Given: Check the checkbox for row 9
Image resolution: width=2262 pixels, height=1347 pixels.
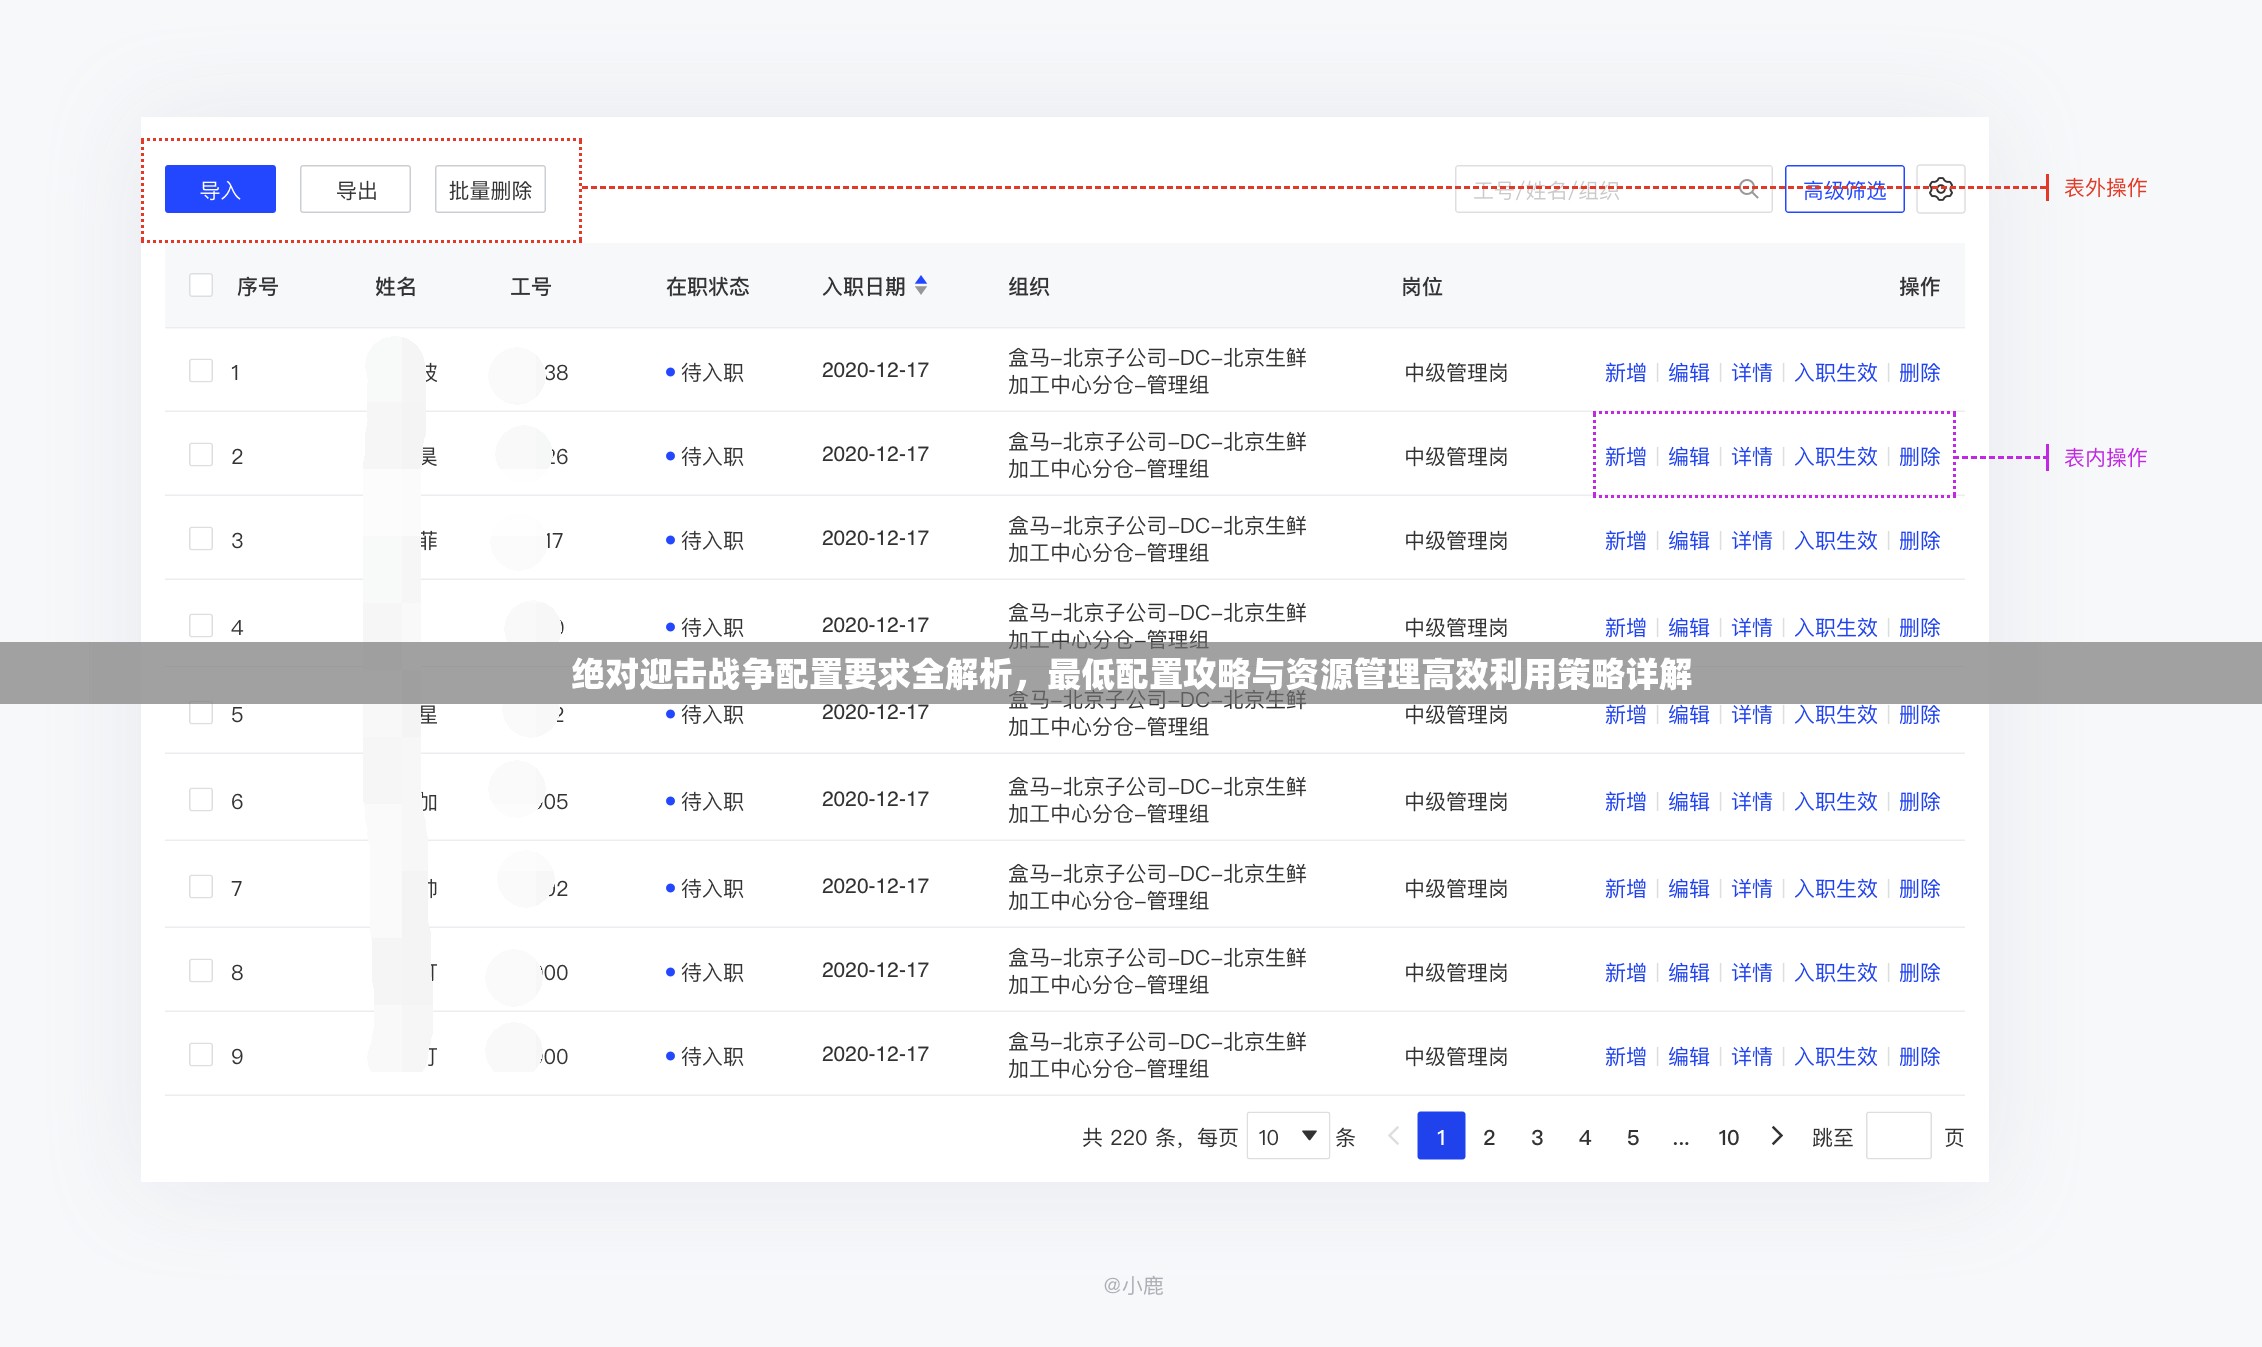Looking at the screenshot, I should [201, 1055].
